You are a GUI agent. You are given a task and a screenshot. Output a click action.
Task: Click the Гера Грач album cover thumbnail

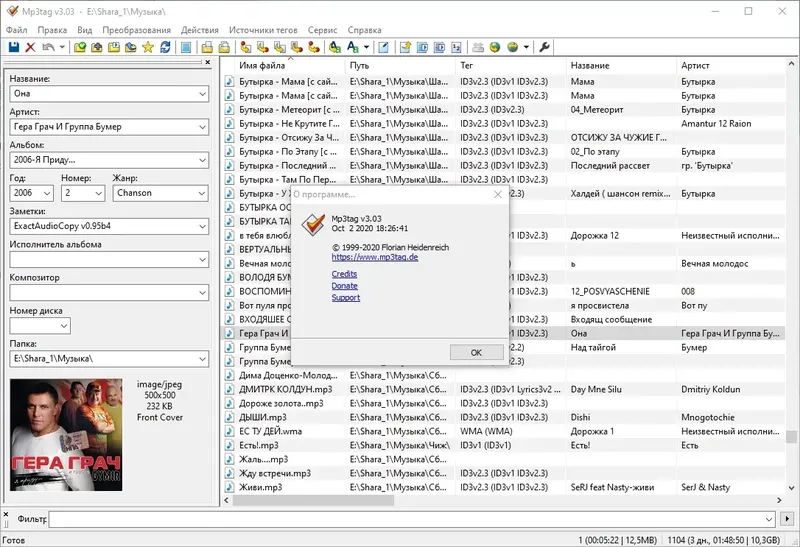(66, 435)
